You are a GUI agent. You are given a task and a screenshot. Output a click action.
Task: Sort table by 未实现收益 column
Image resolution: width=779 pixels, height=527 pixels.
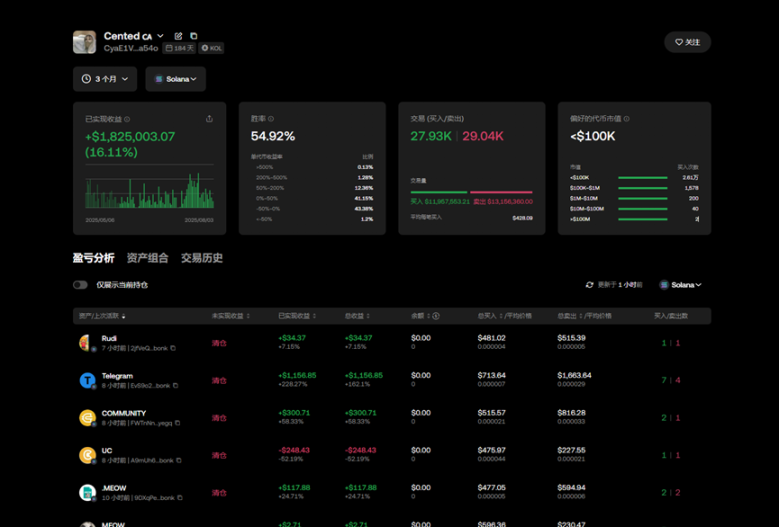click(x=231, y=316)
